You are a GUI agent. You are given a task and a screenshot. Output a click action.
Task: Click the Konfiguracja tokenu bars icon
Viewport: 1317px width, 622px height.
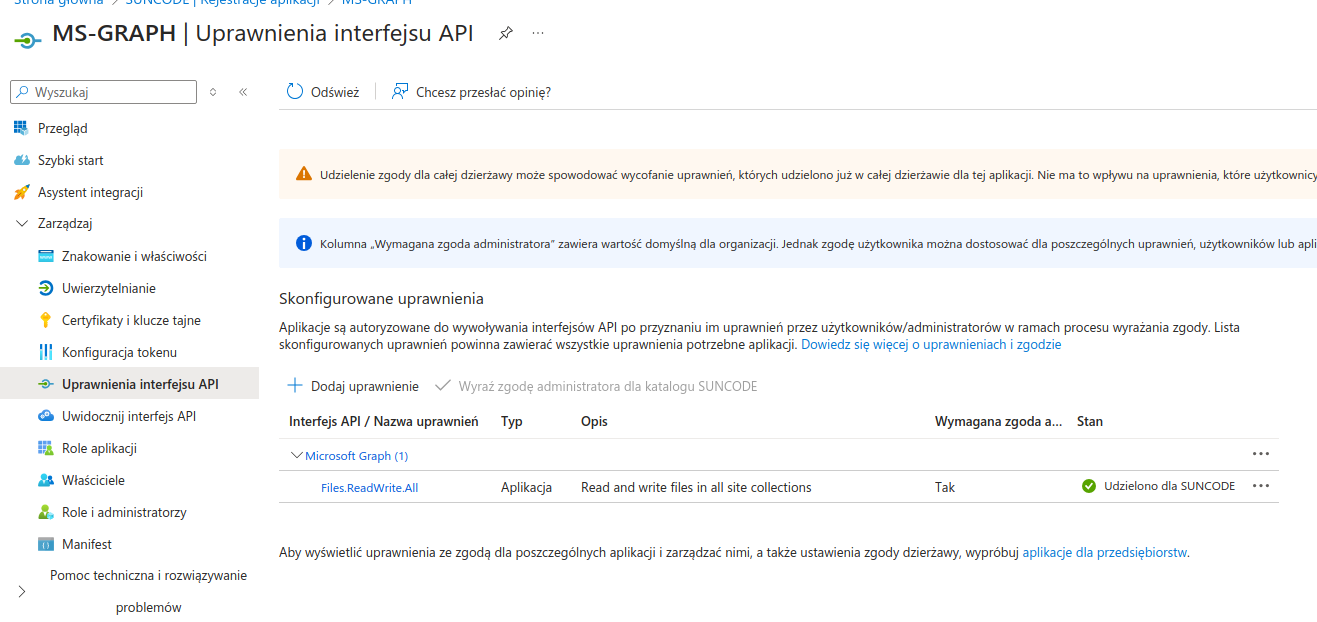tap(45, 352)
